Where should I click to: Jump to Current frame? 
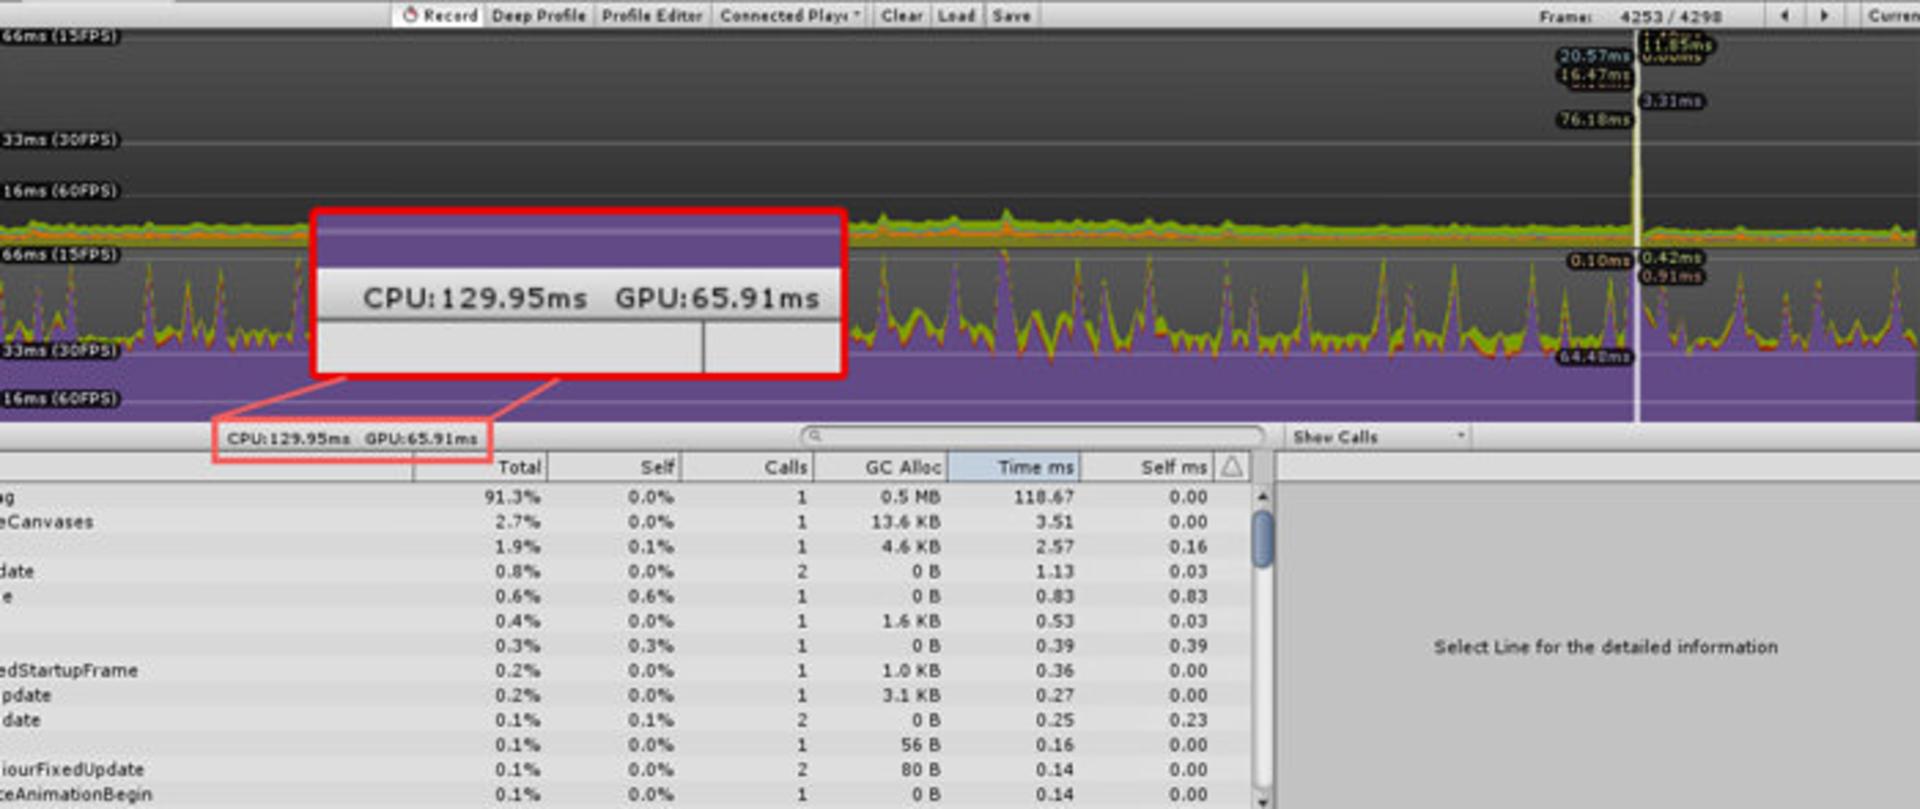tap(1892, 15)
